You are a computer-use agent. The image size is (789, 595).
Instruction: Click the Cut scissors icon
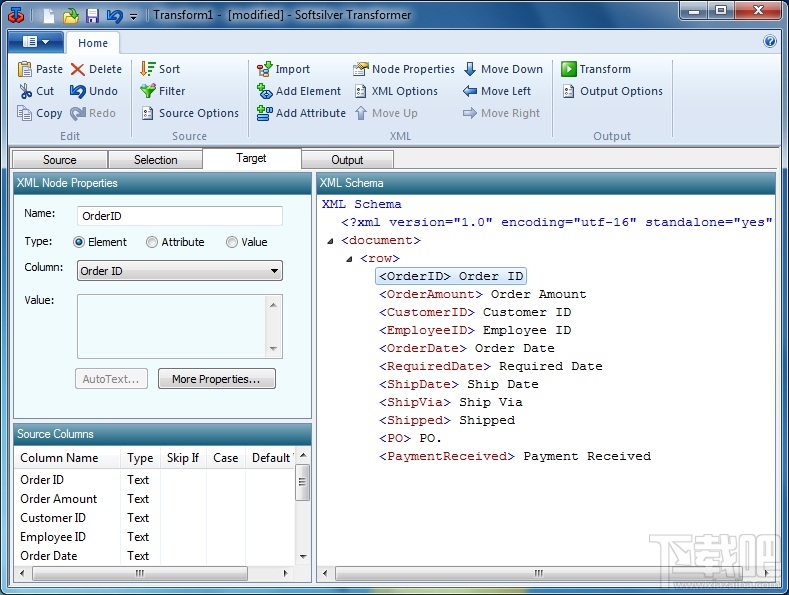tap(25, 91)
